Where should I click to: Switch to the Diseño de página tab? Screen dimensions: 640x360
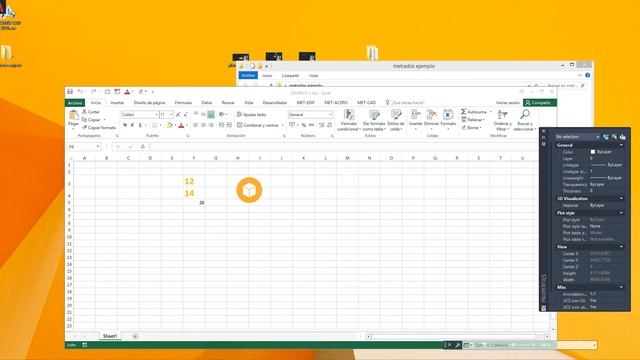(149, 103)
